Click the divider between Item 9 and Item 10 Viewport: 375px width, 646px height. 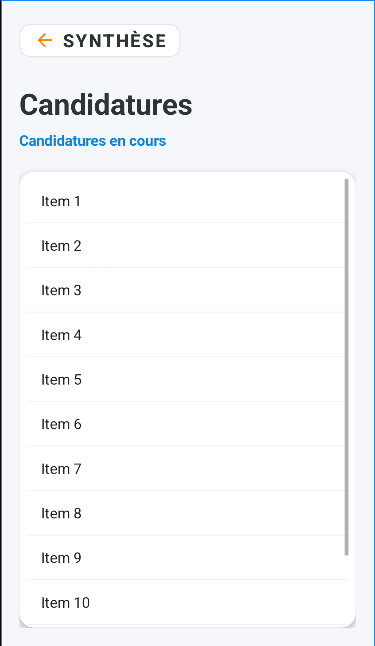[188, 580]
